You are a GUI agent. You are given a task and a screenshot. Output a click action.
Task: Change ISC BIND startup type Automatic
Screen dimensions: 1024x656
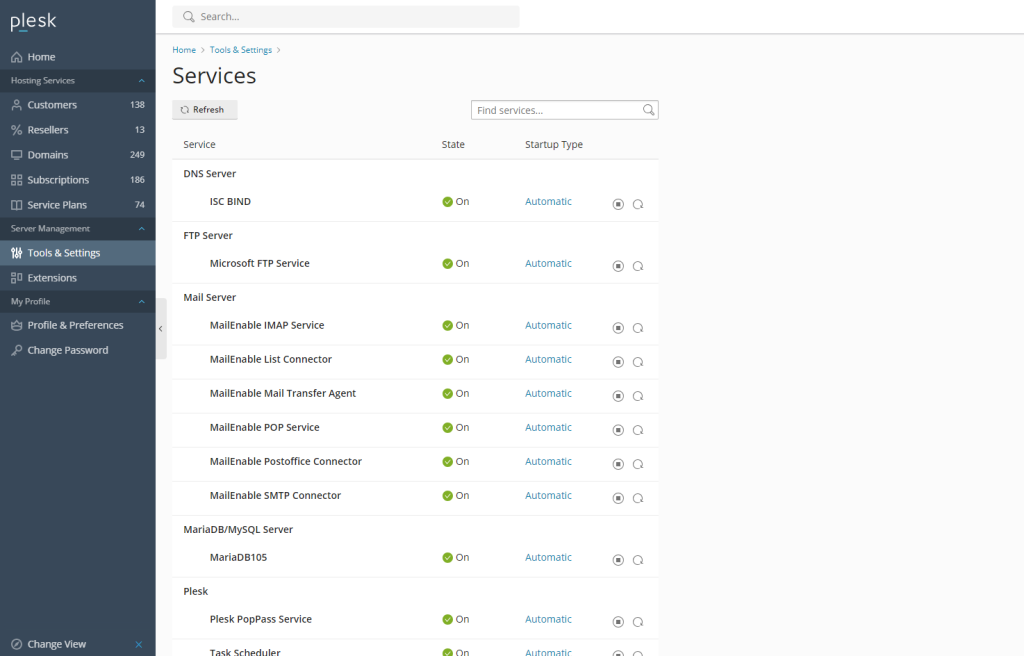point(548,201)
